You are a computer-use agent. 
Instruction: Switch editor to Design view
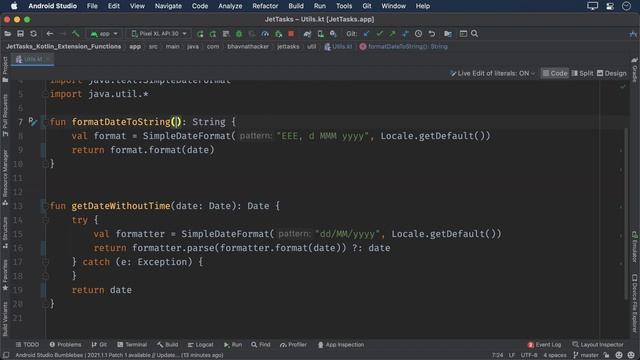click(x=611, y=73)
